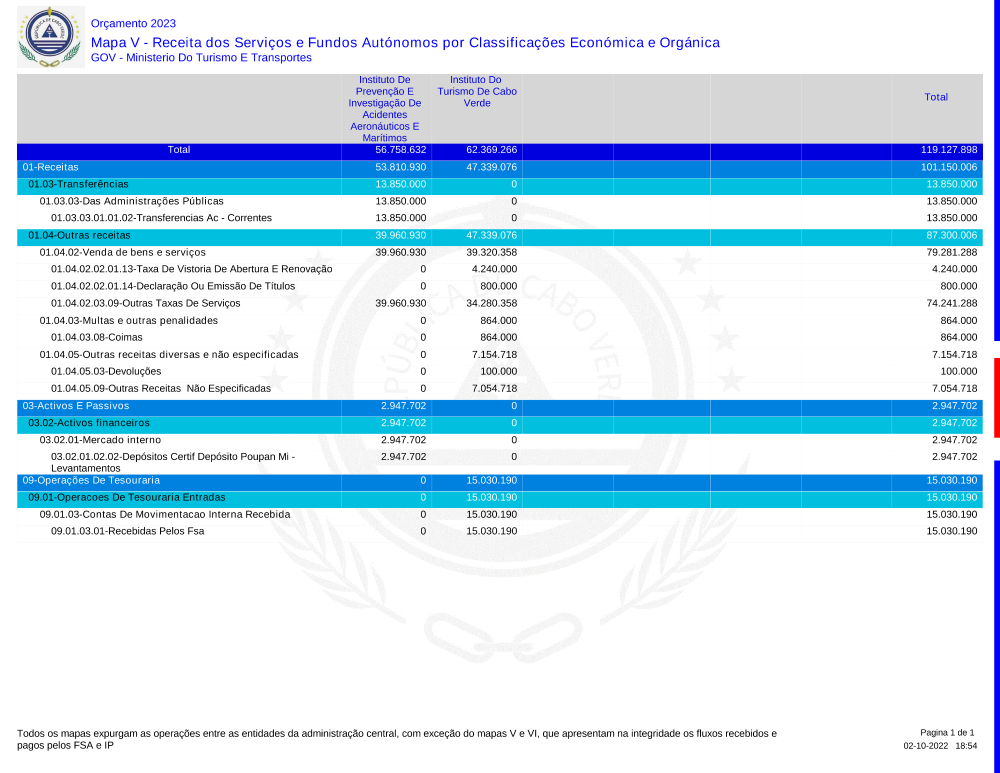Click the 'Mapa V - Receita dos Serviços' title
This screenshot has width=1000, height=773.
click(x=405, y=42)
